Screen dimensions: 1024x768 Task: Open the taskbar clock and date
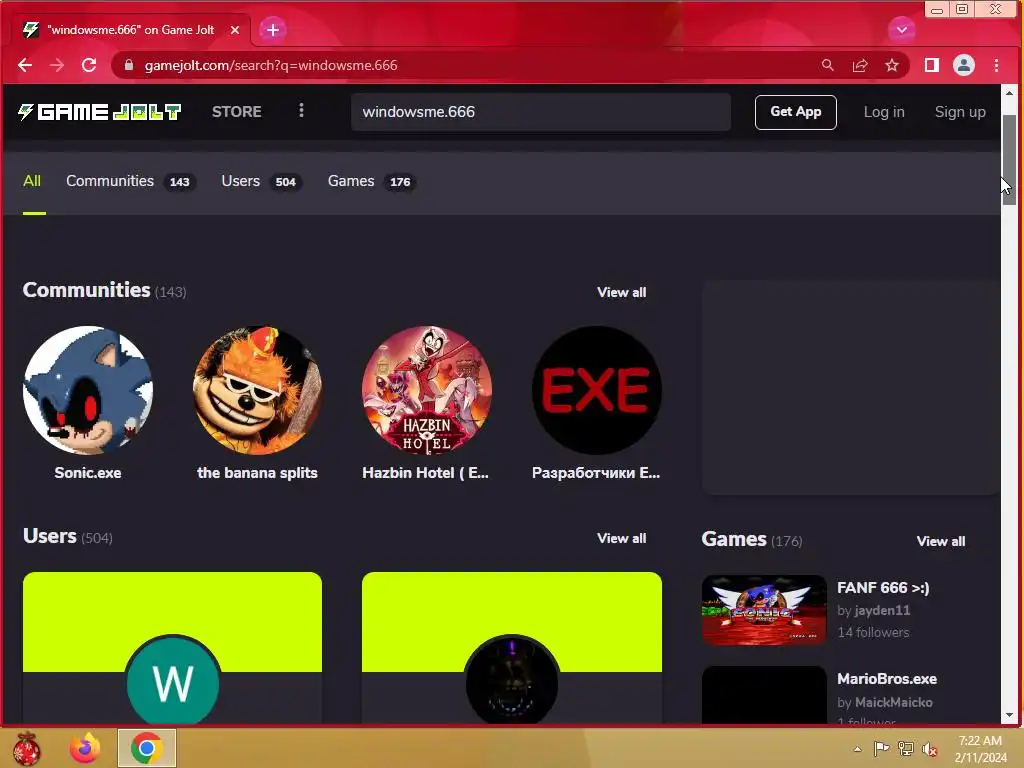(x=980, y=749)
